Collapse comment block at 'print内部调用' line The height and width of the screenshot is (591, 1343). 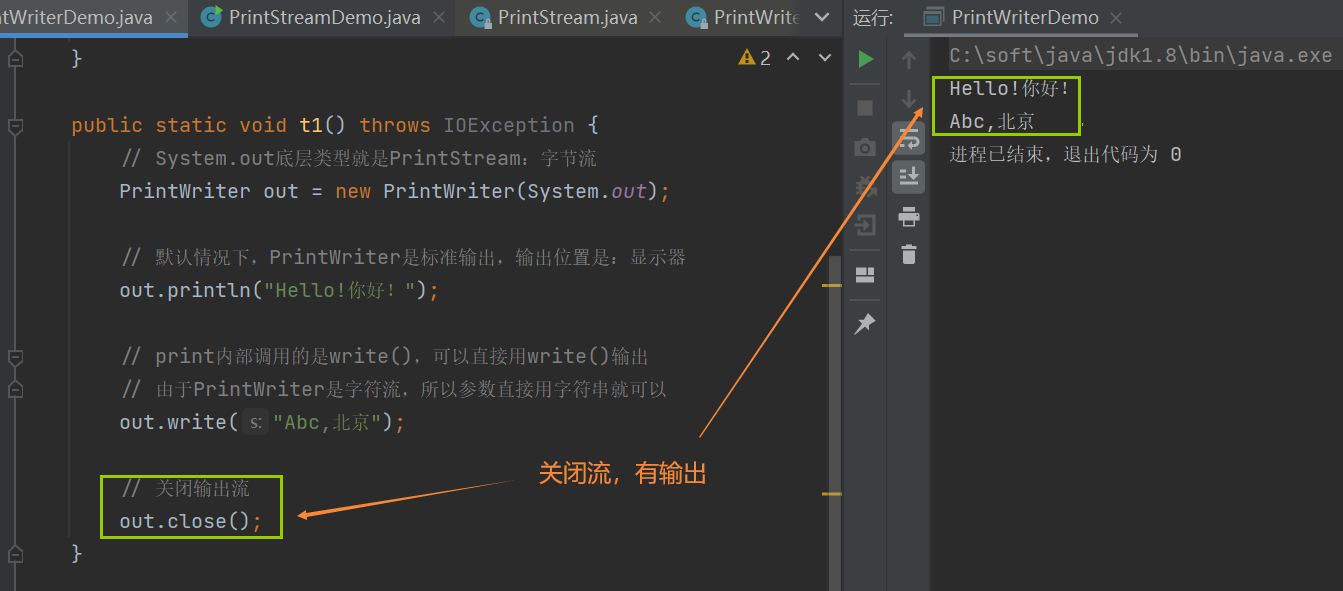coord(15,357)
